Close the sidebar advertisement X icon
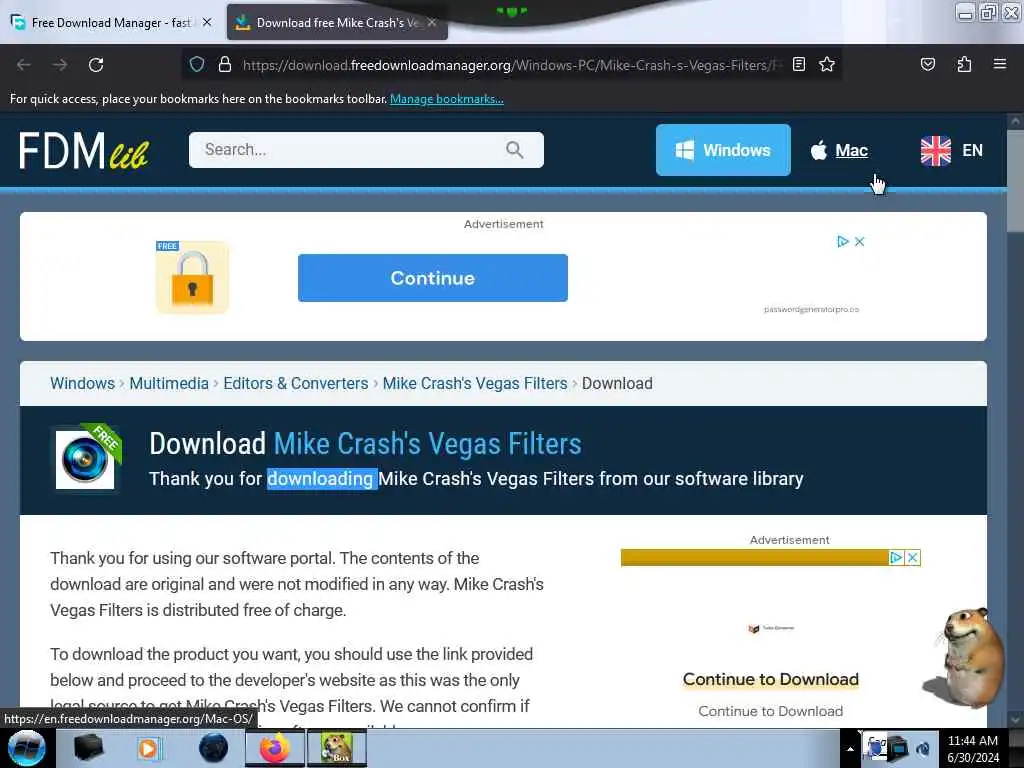The height and width of the screenshot is (768, 1024). pos(913,558)
